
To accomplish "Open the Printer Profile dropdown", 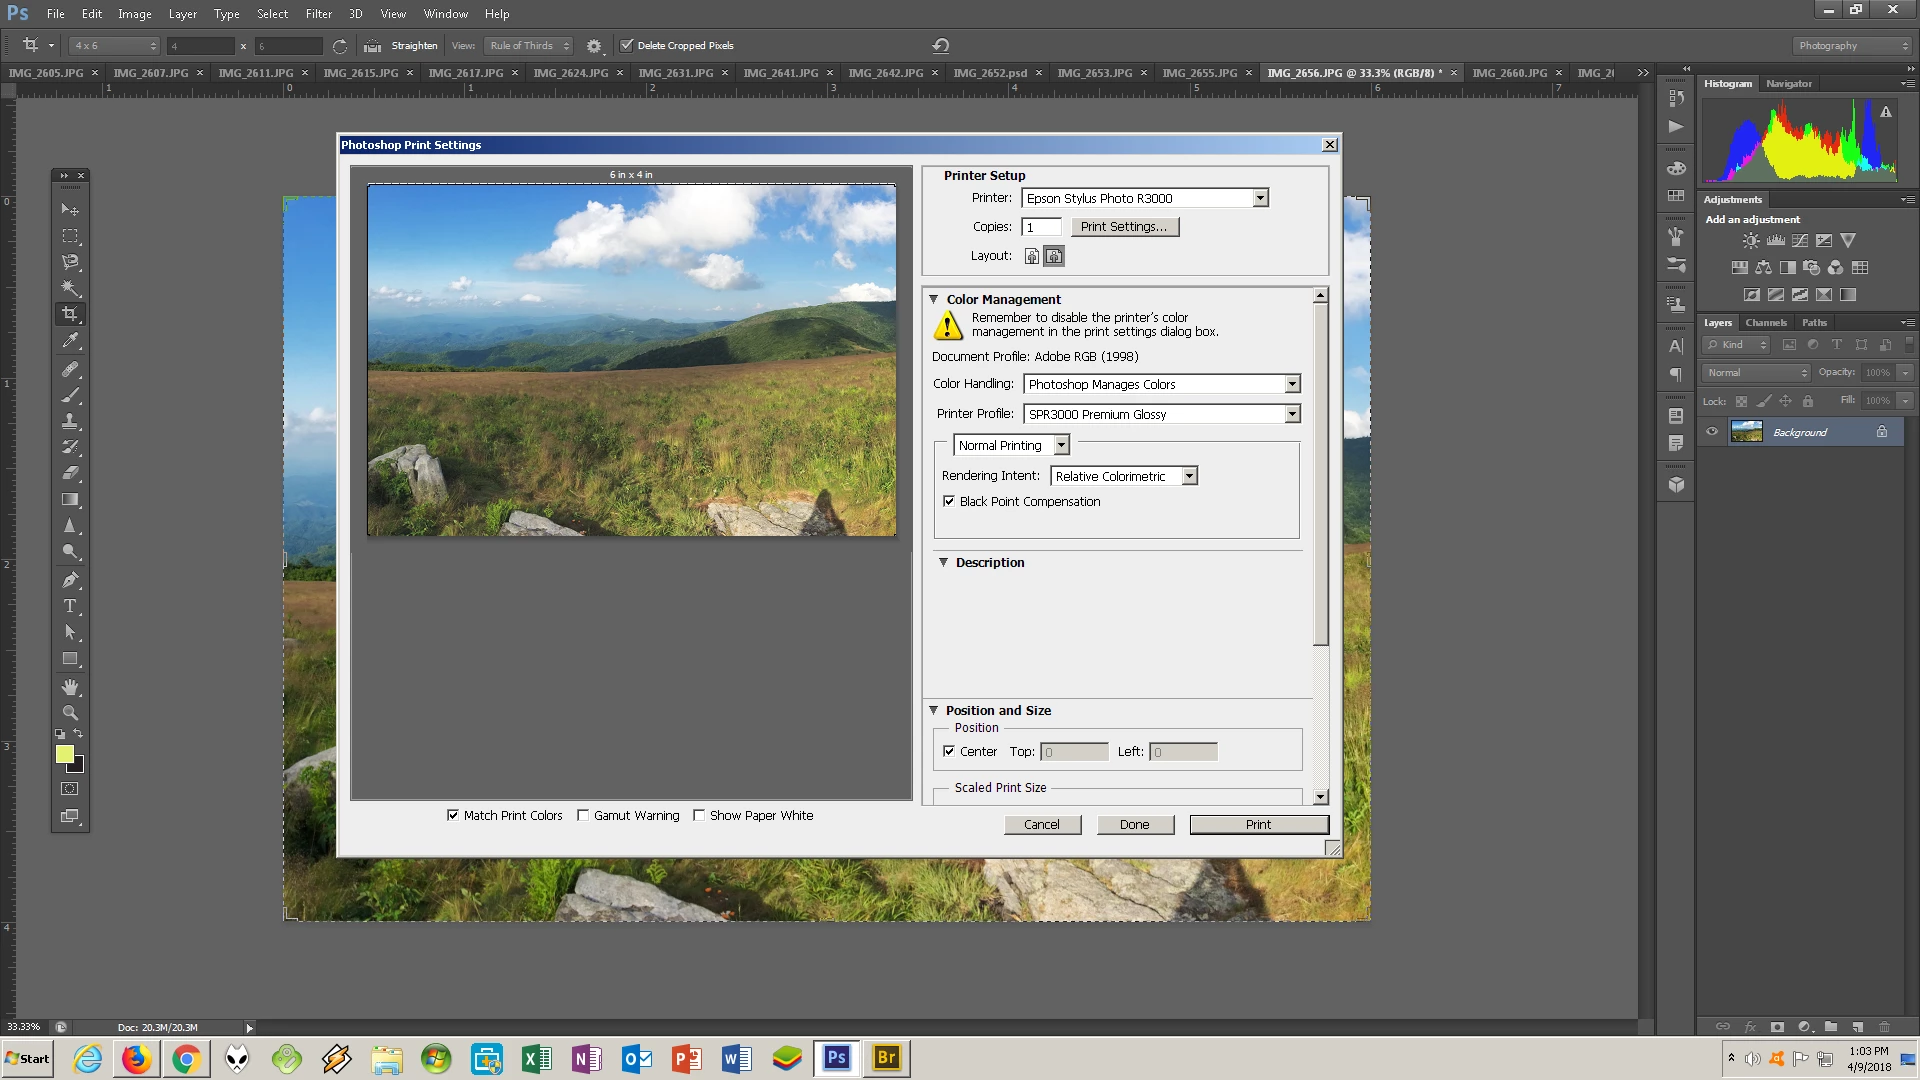I will pyautogui.click(x=1292, y=414).
